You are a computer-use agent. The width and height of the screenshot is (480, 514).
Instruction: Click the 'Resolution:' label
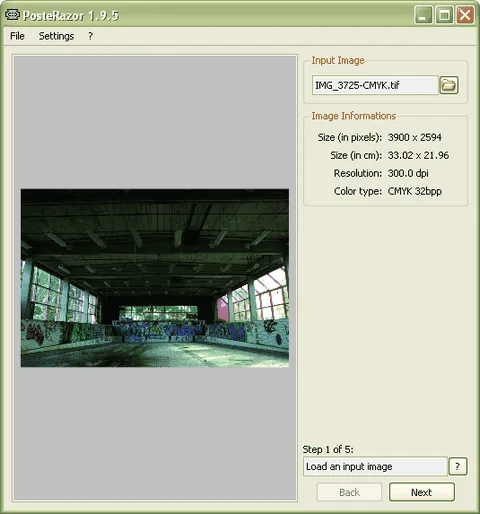[358, 173]
